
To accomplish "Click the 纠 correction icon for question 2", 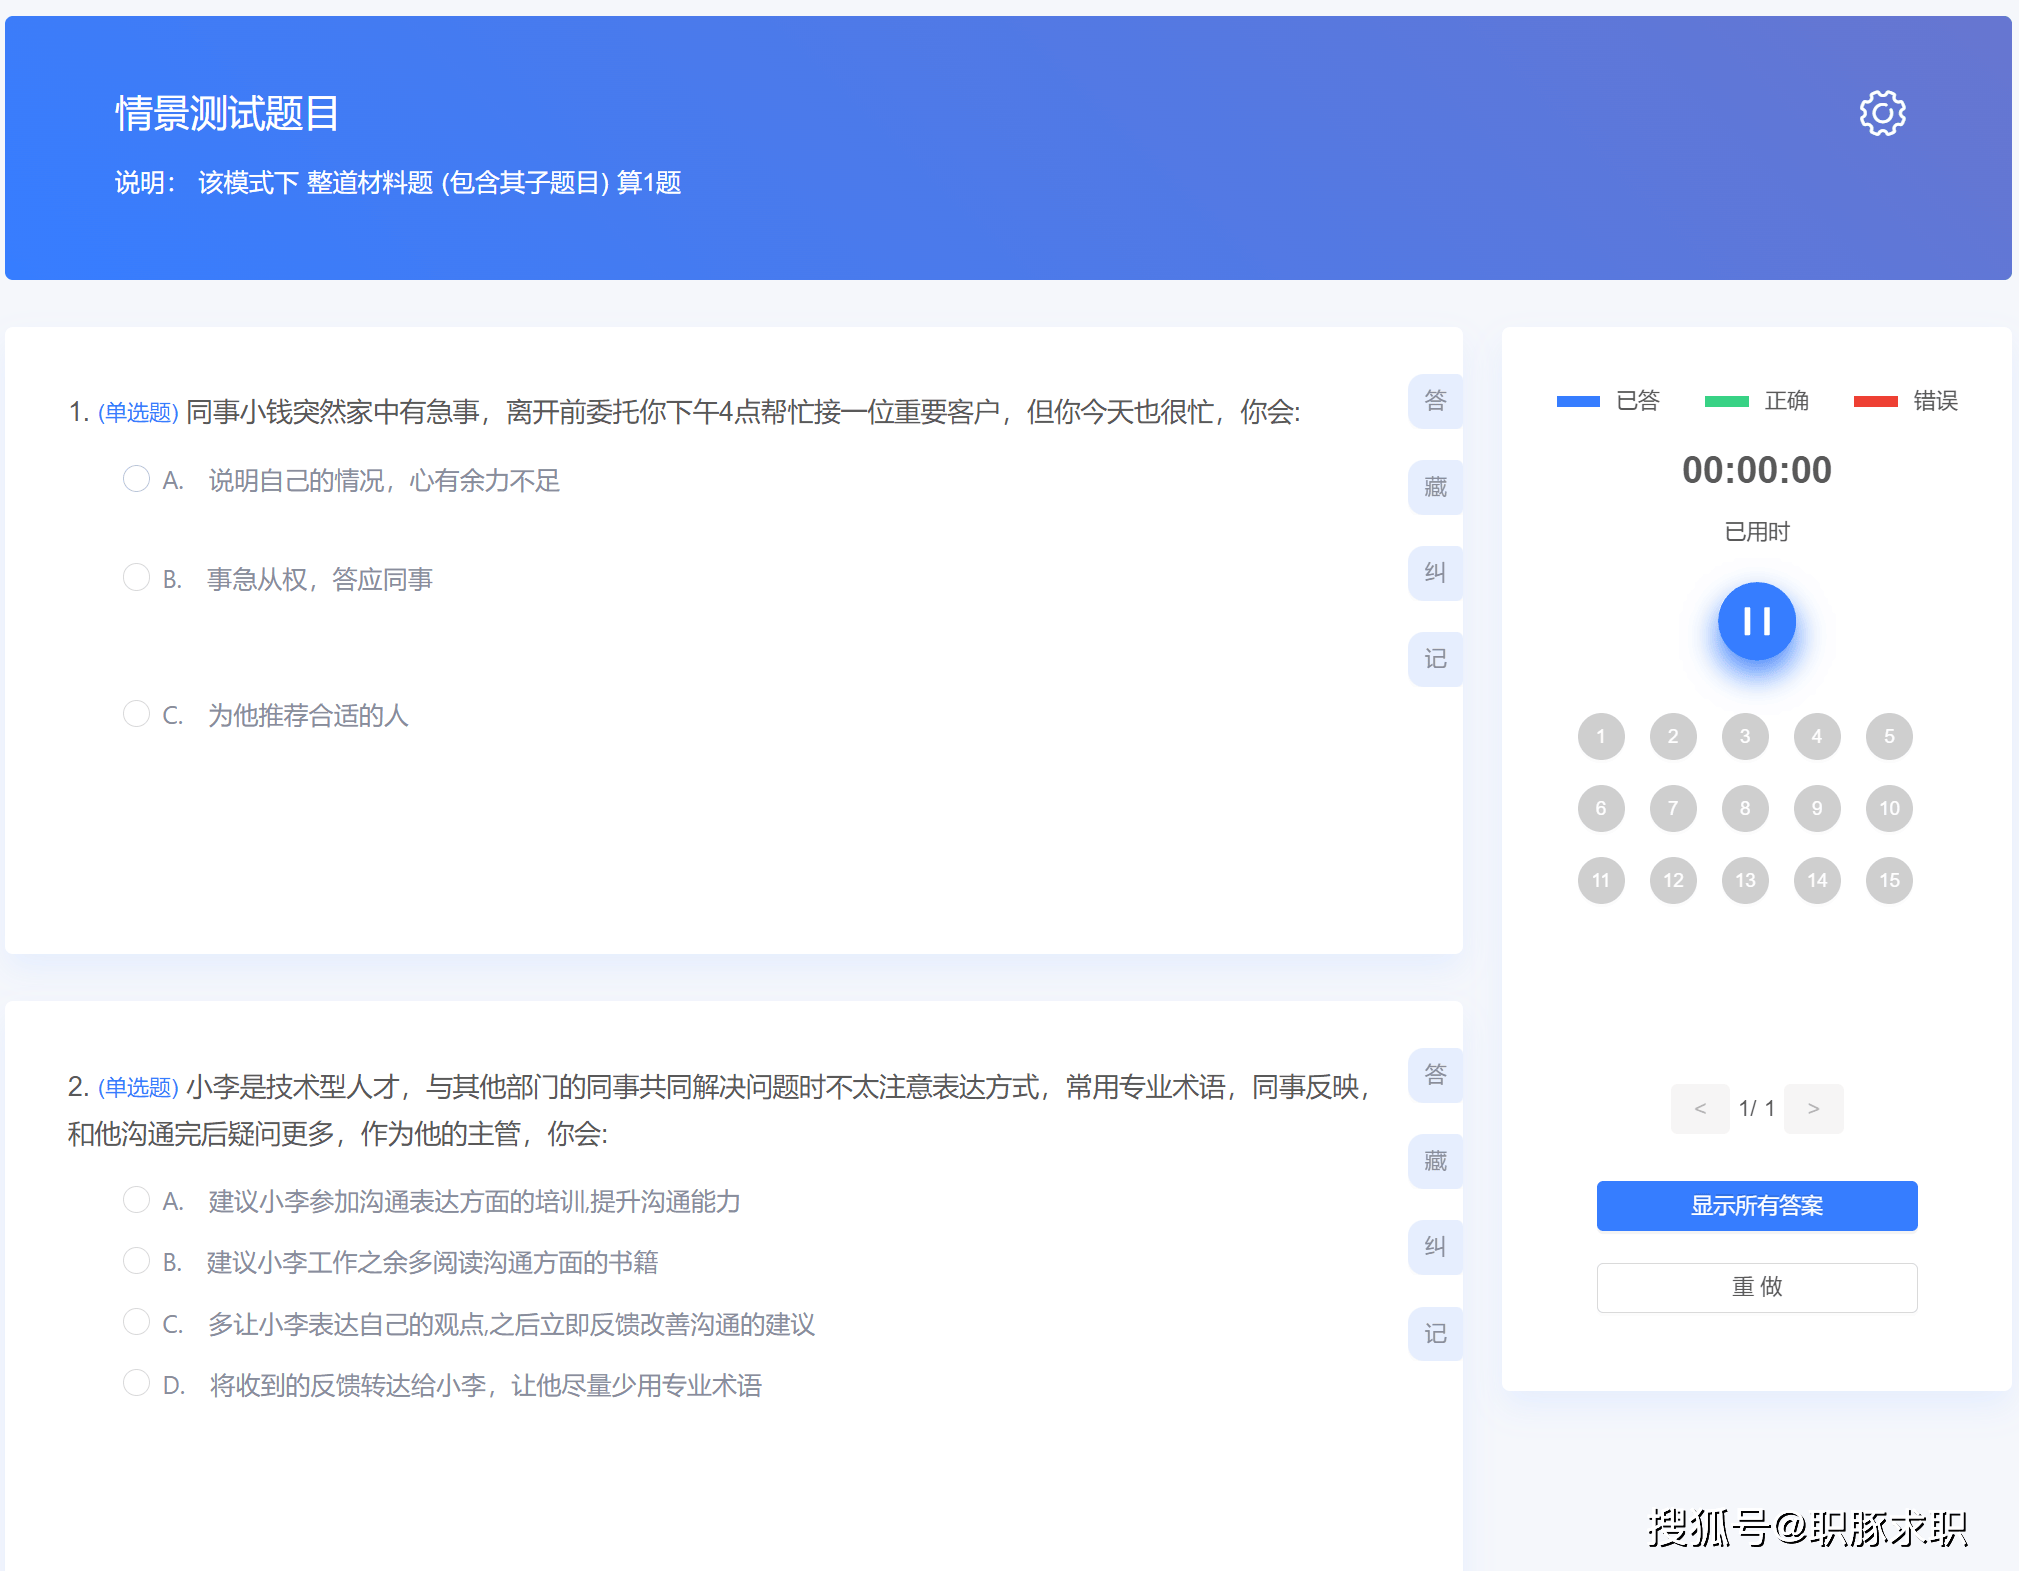I will 1435,1247.
